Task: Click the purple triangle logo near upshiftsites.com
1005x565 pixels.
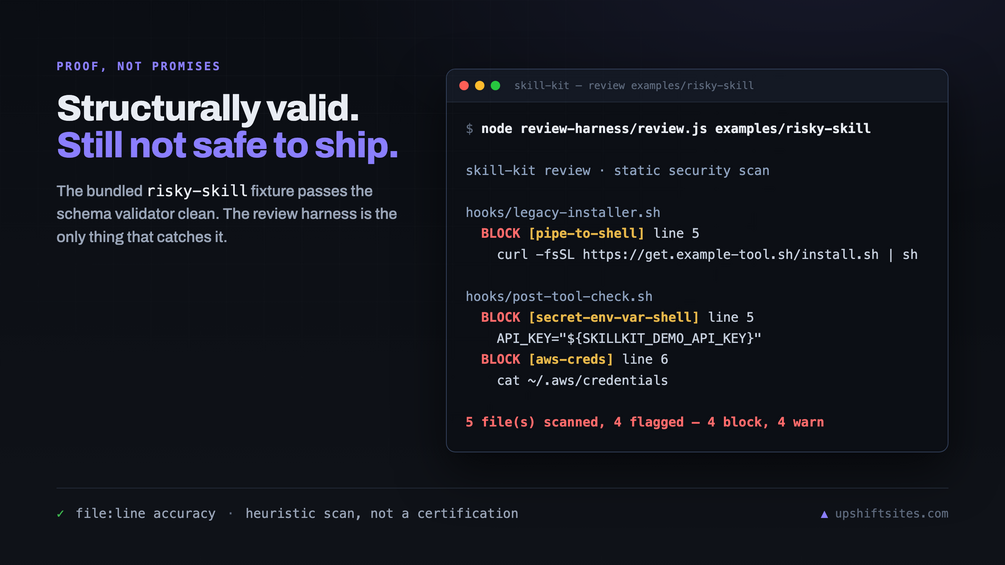Action: pyautogui.click(x=824, y=514)
